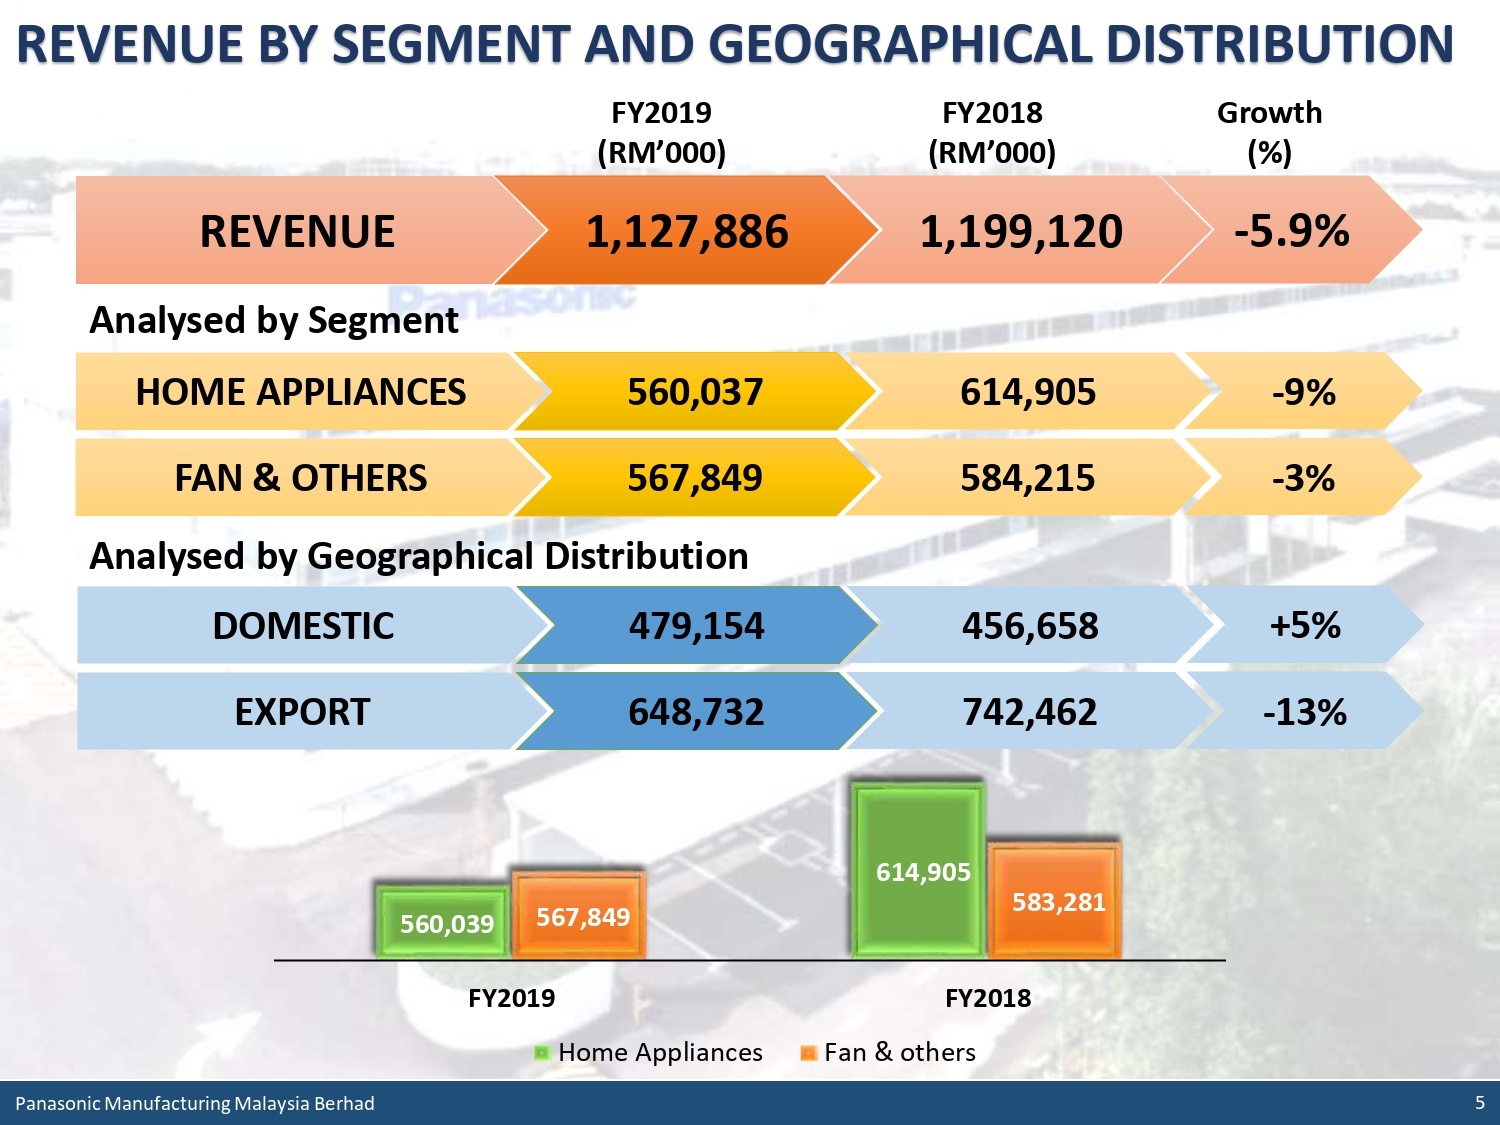
Task: Select the "Analysed by Geographical Distribution" heading
Action: point(419,556)
